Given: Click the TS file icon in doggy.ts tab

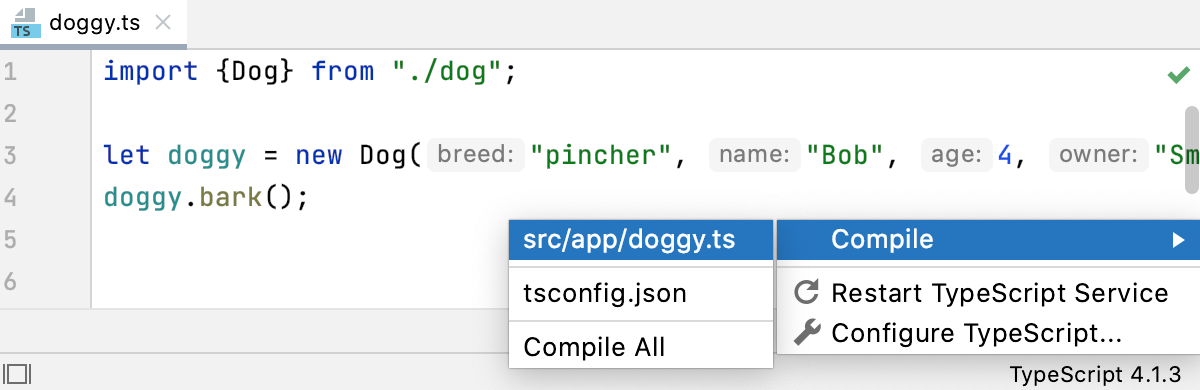Looking at the screenshot, I should 26,23.
